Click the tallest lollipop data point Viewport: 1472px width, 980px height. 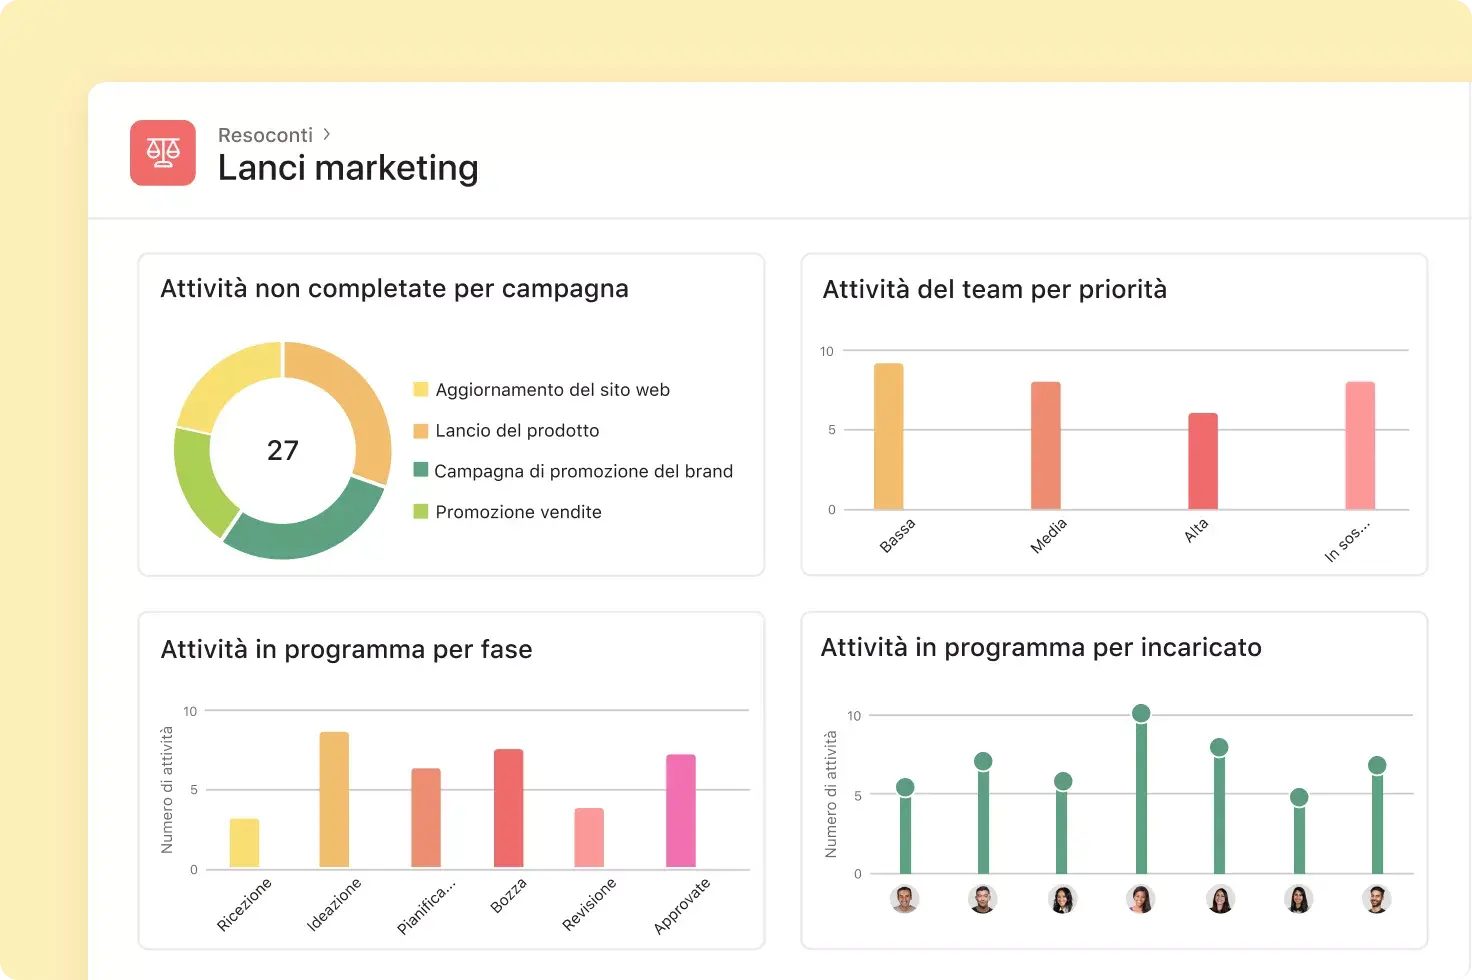pyautogui.click(x=1141, y=713)
